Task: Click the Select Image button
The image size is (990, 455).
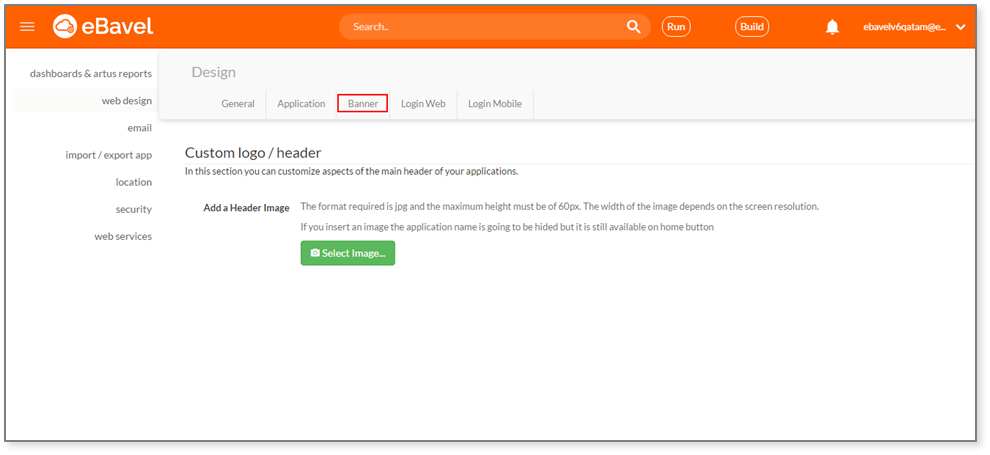Action: 348,253
